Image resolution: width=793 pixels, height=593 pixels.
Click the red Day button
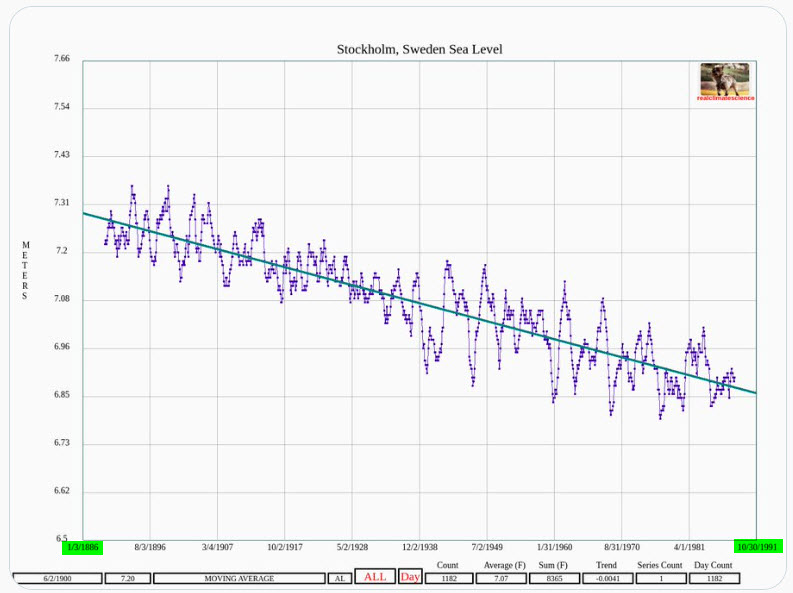[x=410, y=577]
